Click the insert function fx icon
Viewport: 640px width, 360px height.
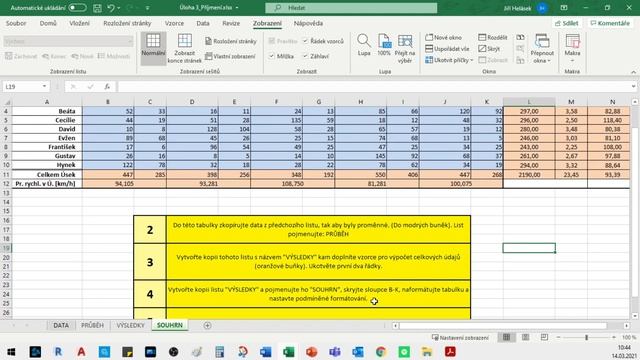[107, 87]
